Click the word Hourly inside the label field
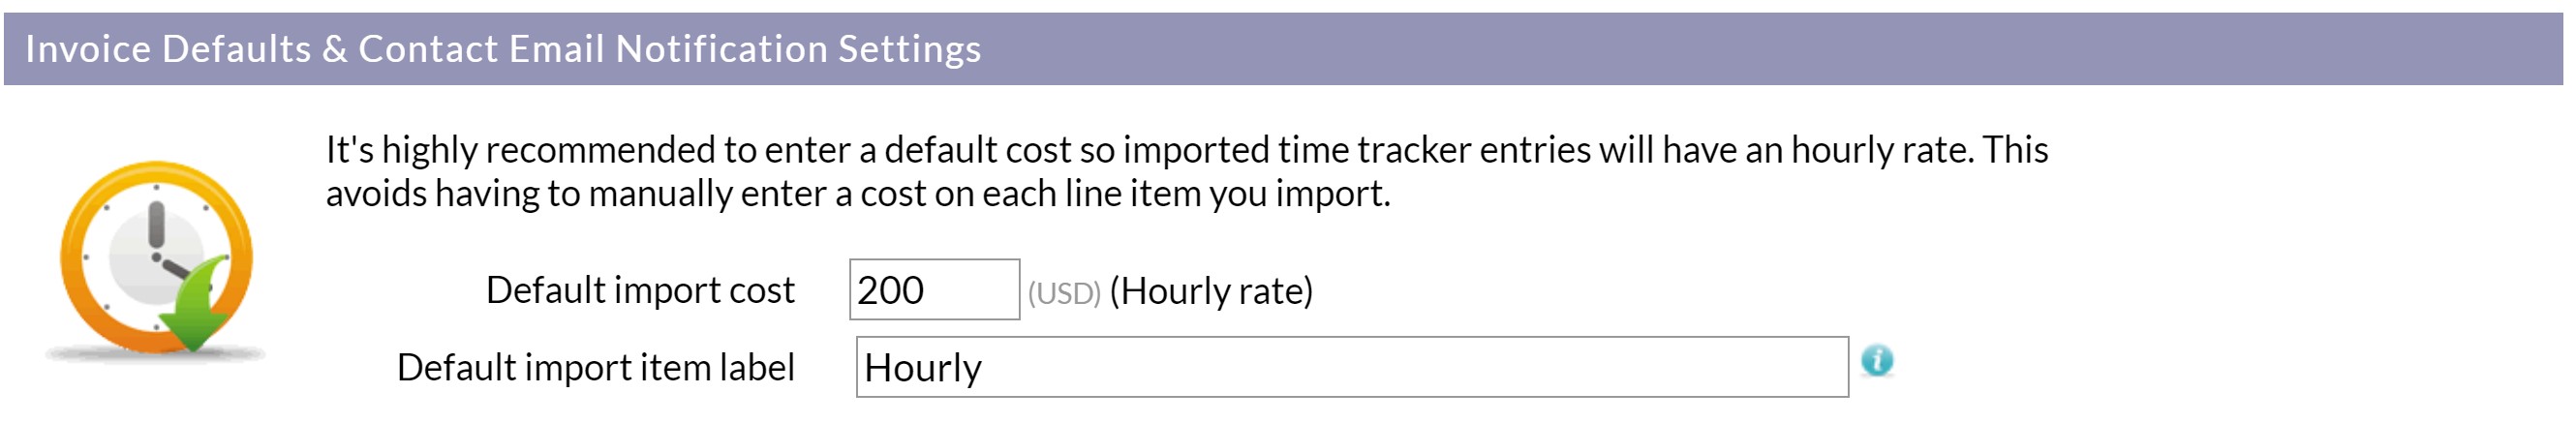Viewport: 2576px width, 423px height. coord(923,368)
